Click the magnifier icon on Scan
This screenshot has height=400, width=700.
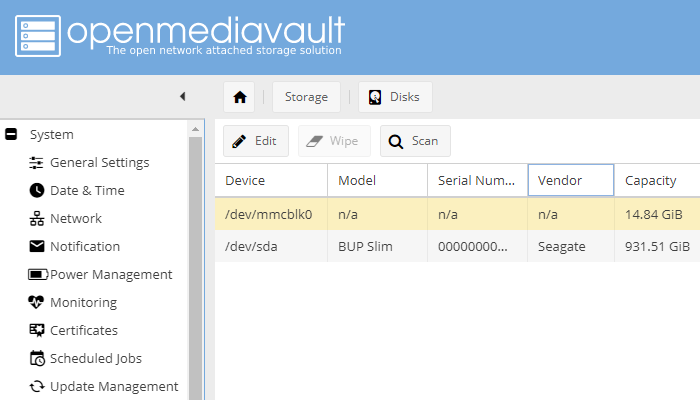[396, 142]
